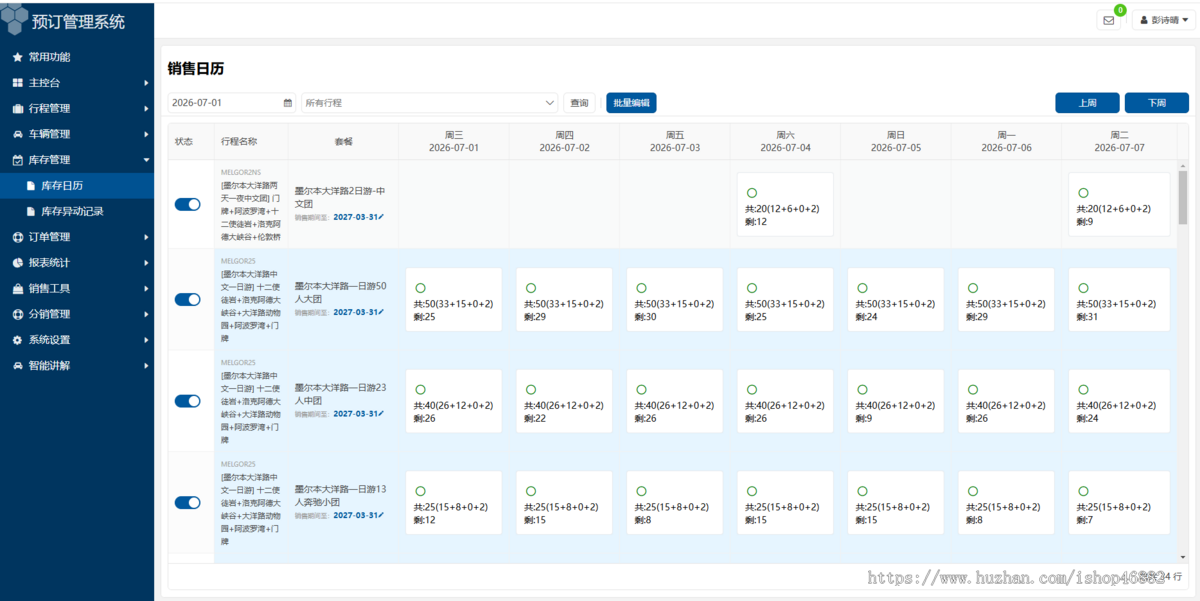Click the green circle in 50人大团 周三 2026-07-01 cell
The height and width of the screenshot is (601, 1200).
coord(420,288)
